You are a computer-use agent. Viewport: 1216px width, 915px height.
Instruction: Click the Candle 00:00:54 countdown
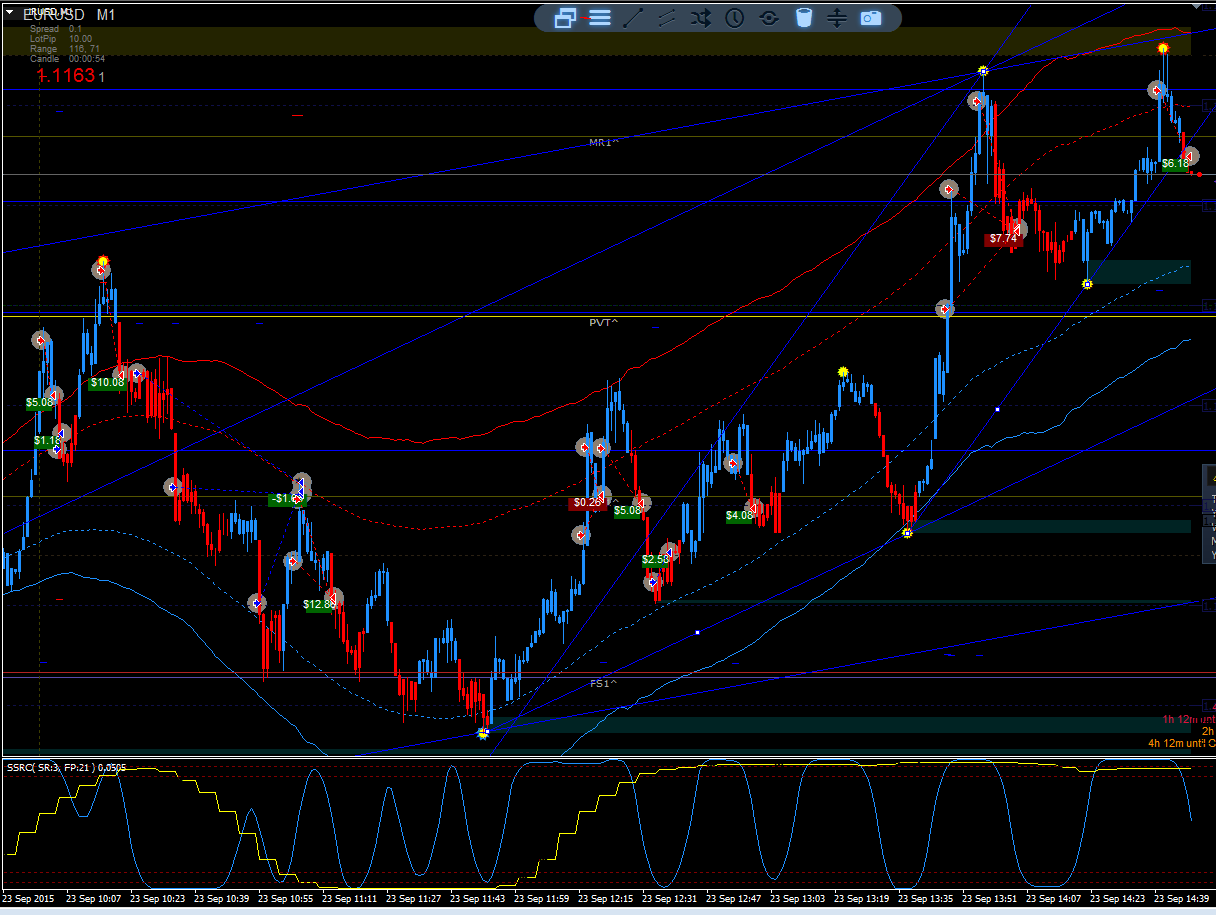pyautogui.click(x=67, y=59)
